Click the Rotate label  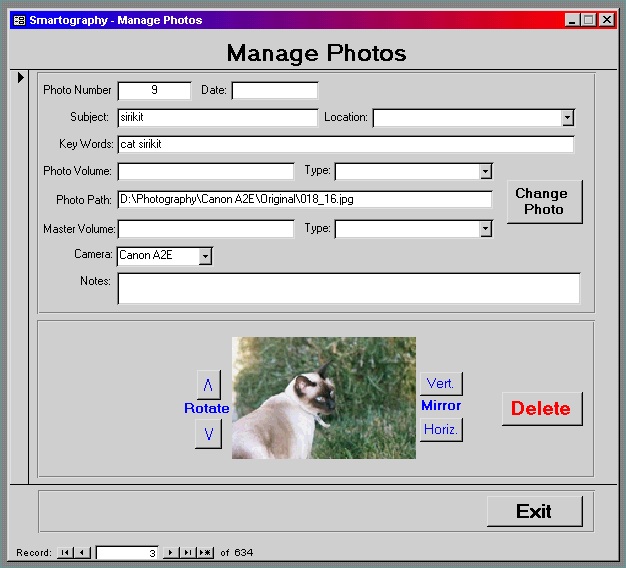point(206,408)
